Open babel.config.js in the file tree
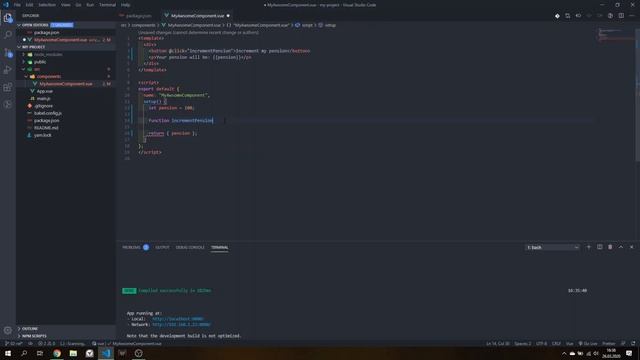This screenshot has width=640, height=360. click(48, 113)
